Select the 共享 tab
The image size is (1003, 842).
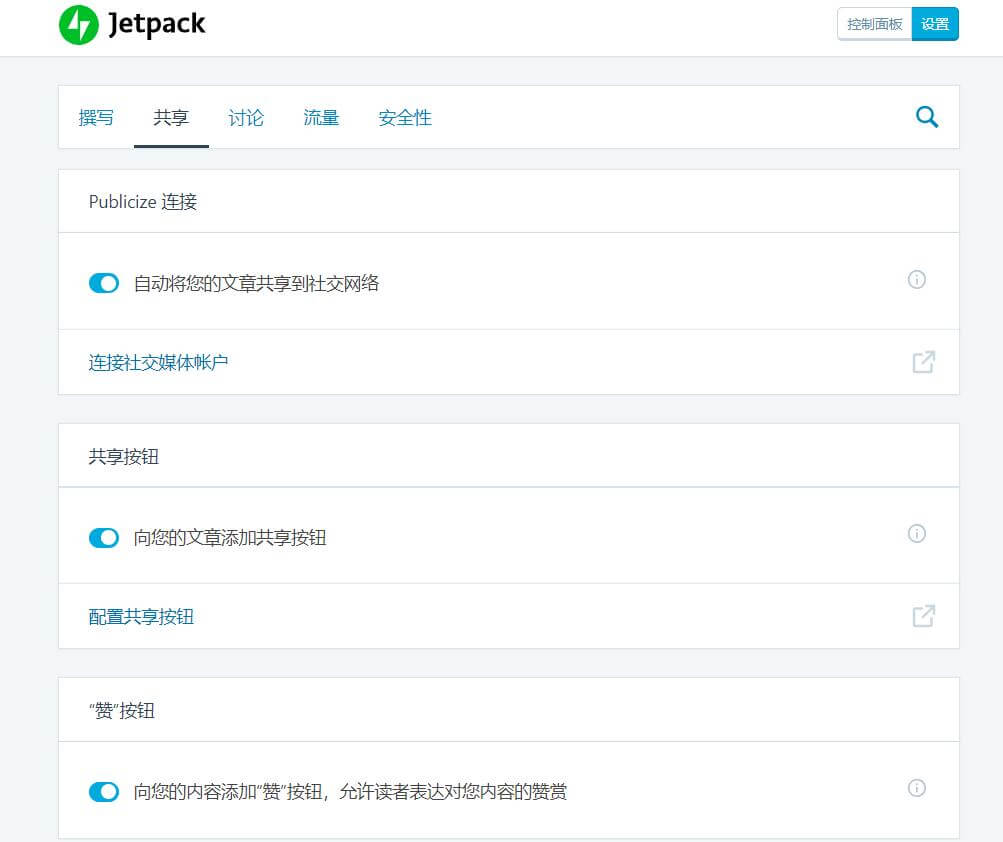click(171, 118)
